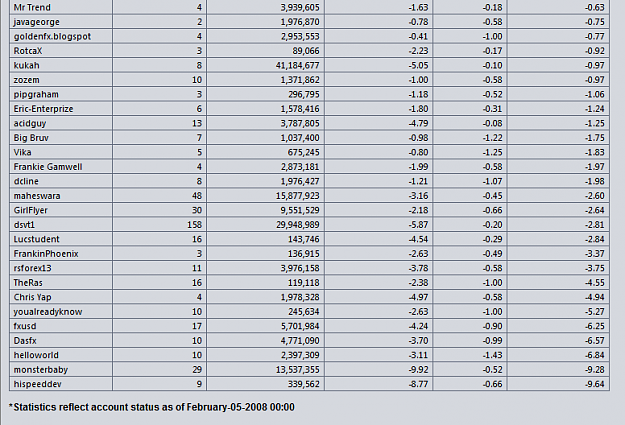The height and width of the screenshot is (425, 625).
Task: Click -5.87 in the dsvt1 row
Action: click(419, 225)
